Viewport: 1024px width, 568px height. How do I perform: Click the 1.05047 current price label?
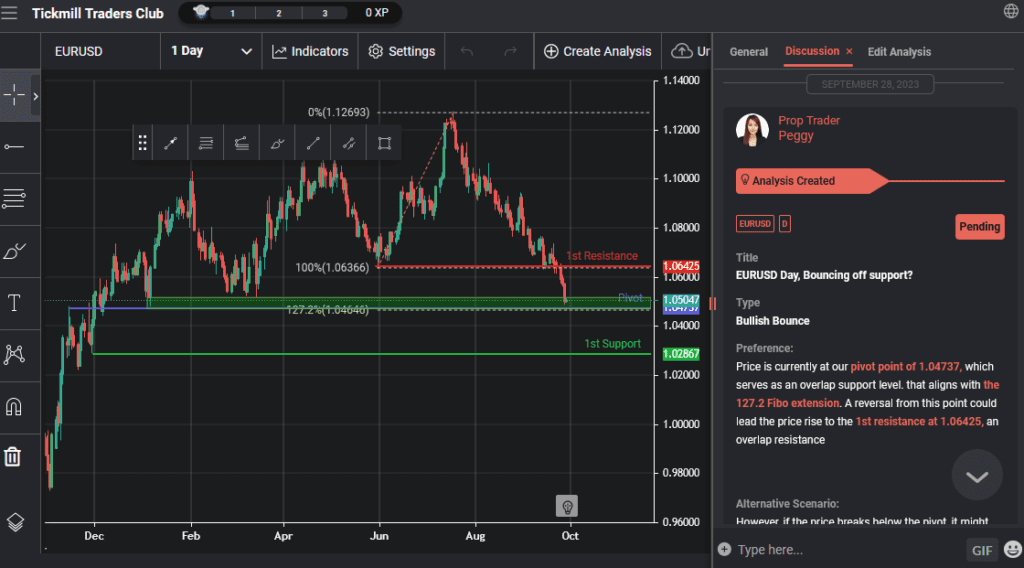tap(681, 300)
